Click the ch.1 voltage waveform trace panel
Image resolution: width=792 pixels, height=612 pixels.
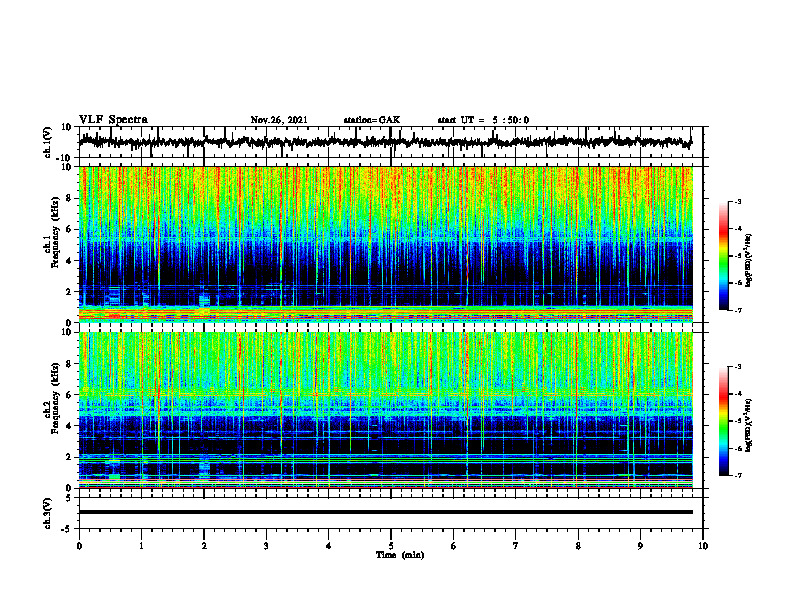tap(390, 142)
